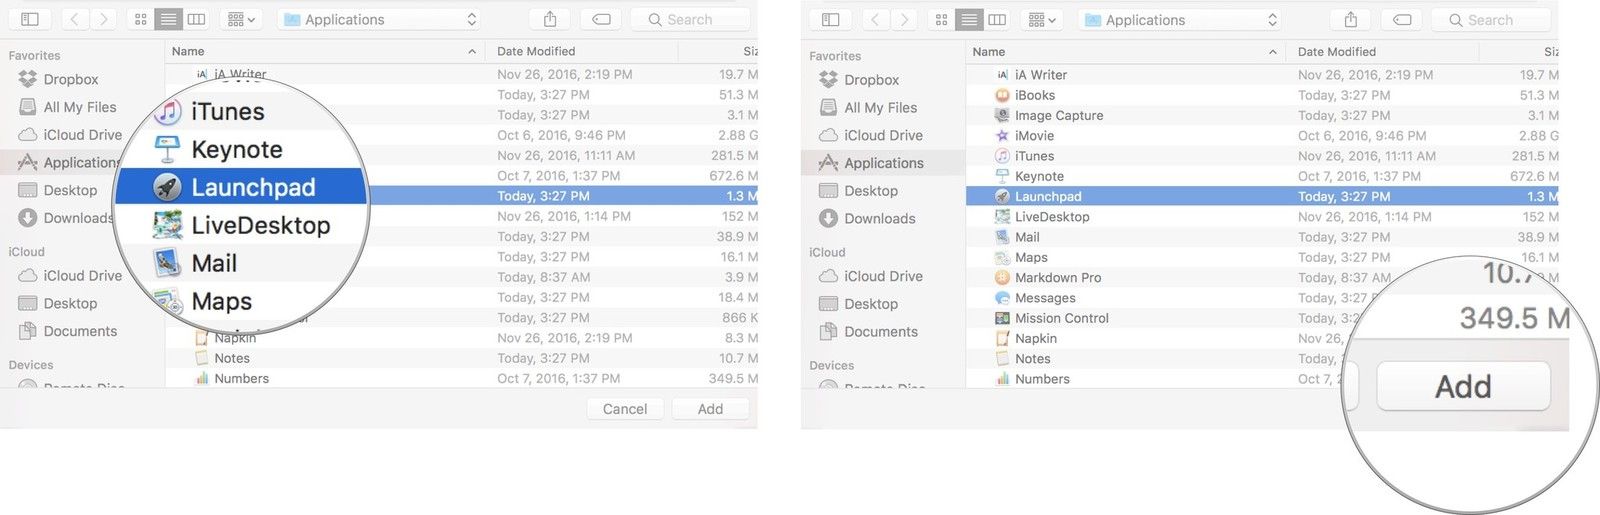This screenshot has width=1600, height=515.
Task: Click the Name column sort arrow in right window
Action: [x=1272, y=52]
